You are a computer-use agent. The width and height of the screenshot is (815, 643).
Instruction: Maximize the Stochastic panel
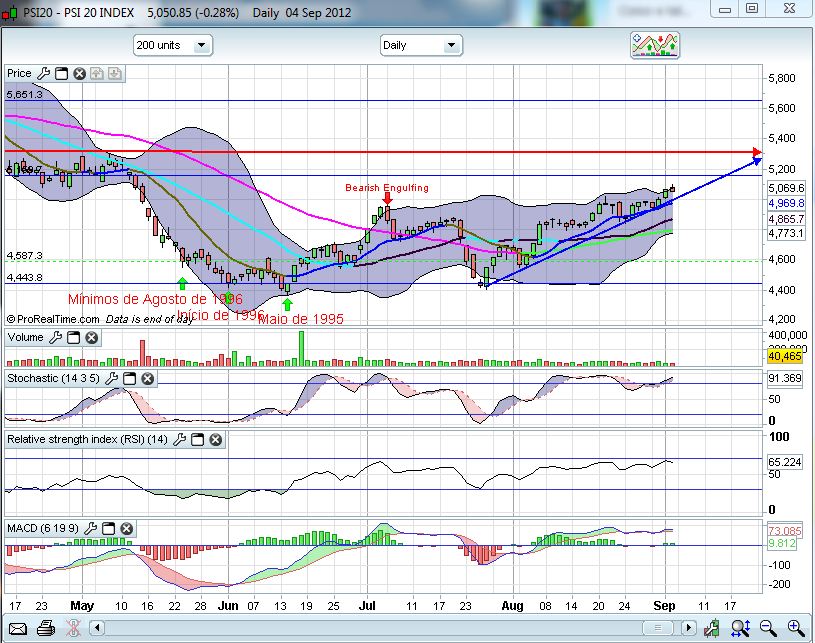129,378
